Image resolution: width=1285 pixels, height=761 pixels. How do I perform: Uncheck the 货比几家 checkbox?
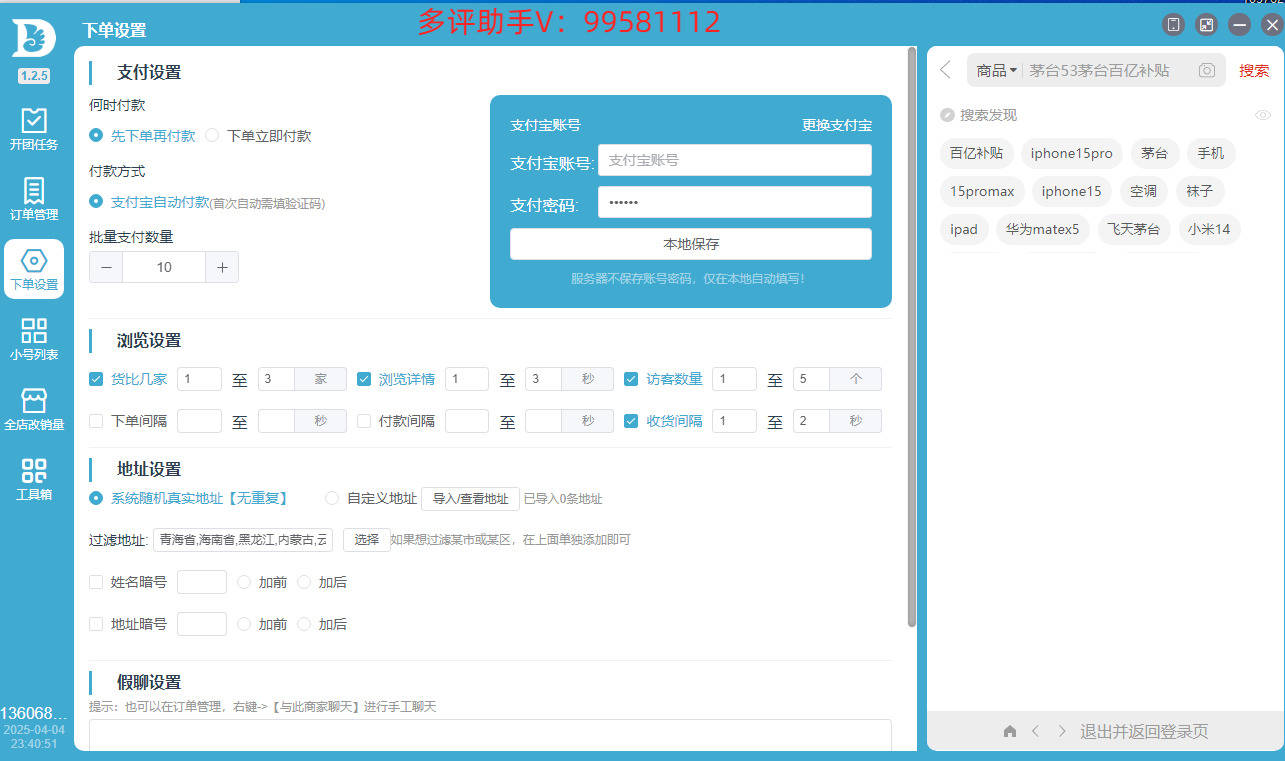97,379
